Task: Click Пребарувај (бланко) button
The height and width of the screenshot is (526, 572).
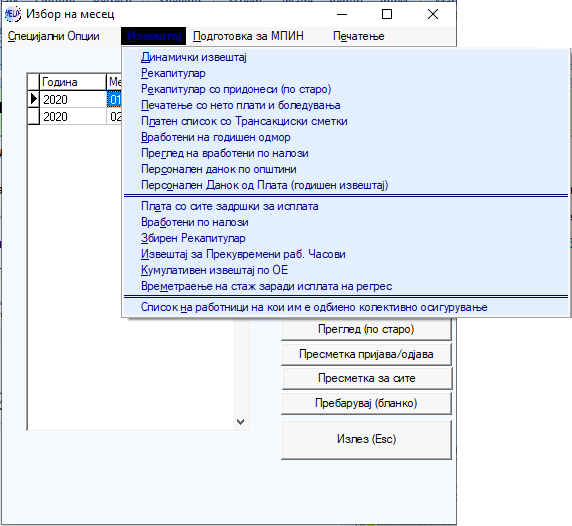Action: [x=366, y=403]
